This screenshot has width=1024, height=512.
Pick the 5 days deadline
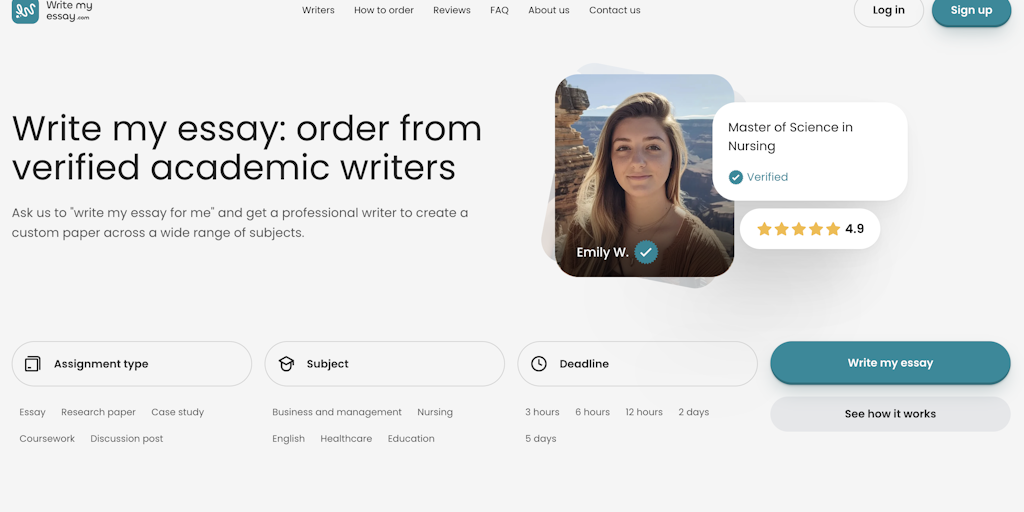[x=541, y=439]
